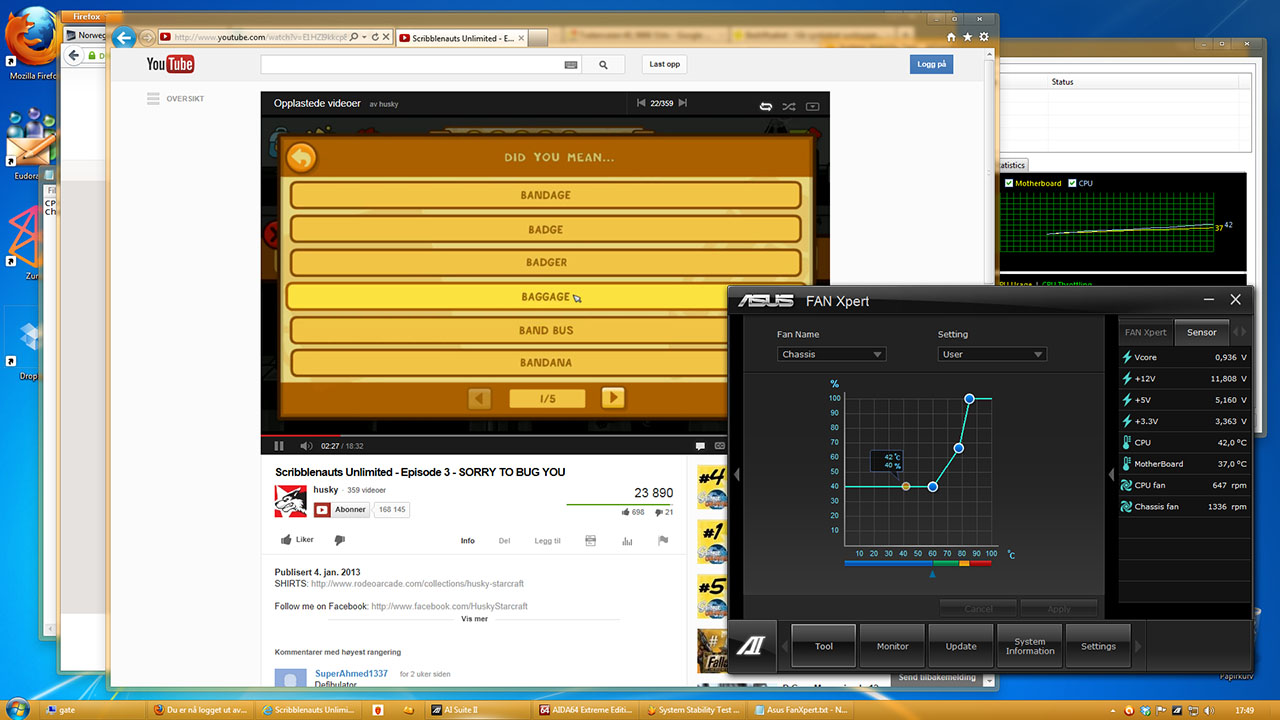Click the Logg på sign-in button
Image resolution: width=1280 pixels, height=720 pixels.
coord(931,64)
